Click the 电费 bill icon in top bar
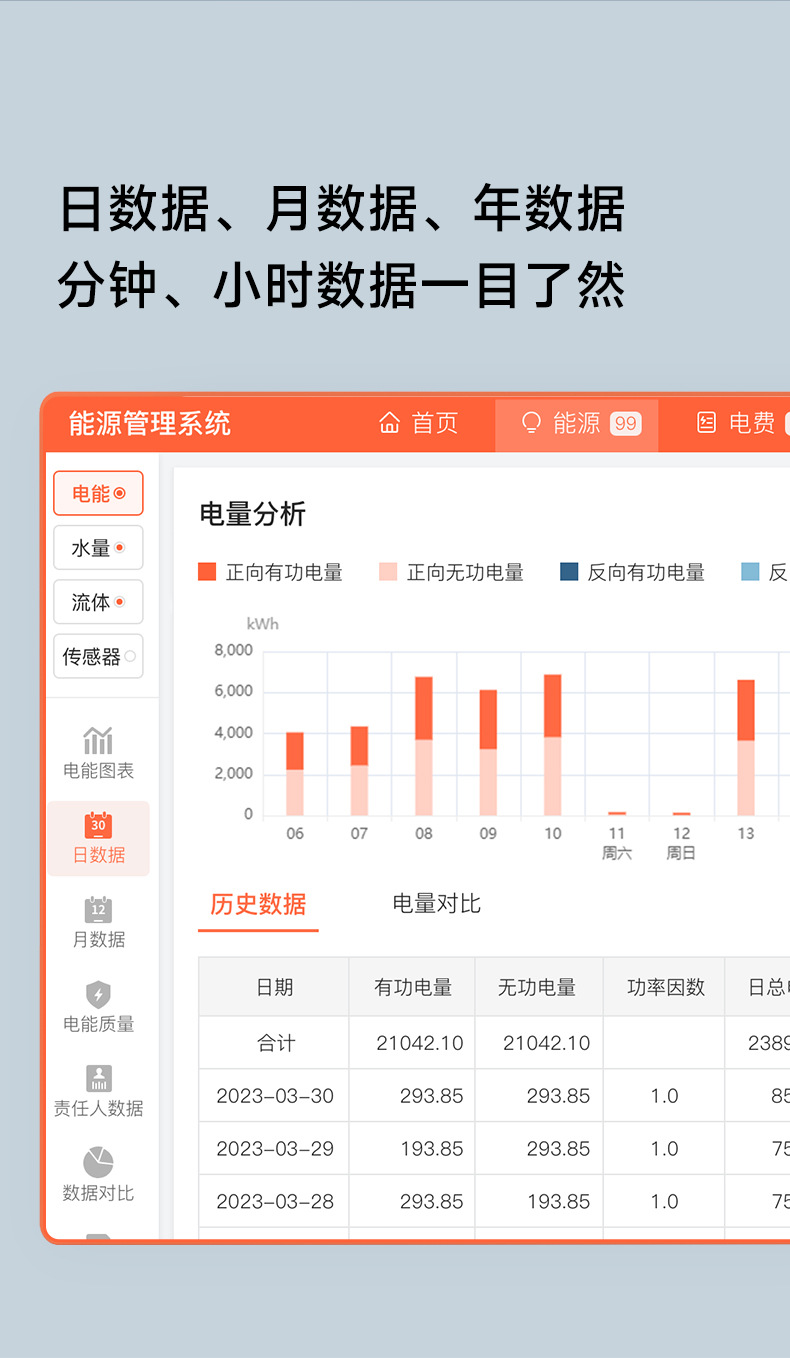790x1358 pixels. tap(707, 423)
